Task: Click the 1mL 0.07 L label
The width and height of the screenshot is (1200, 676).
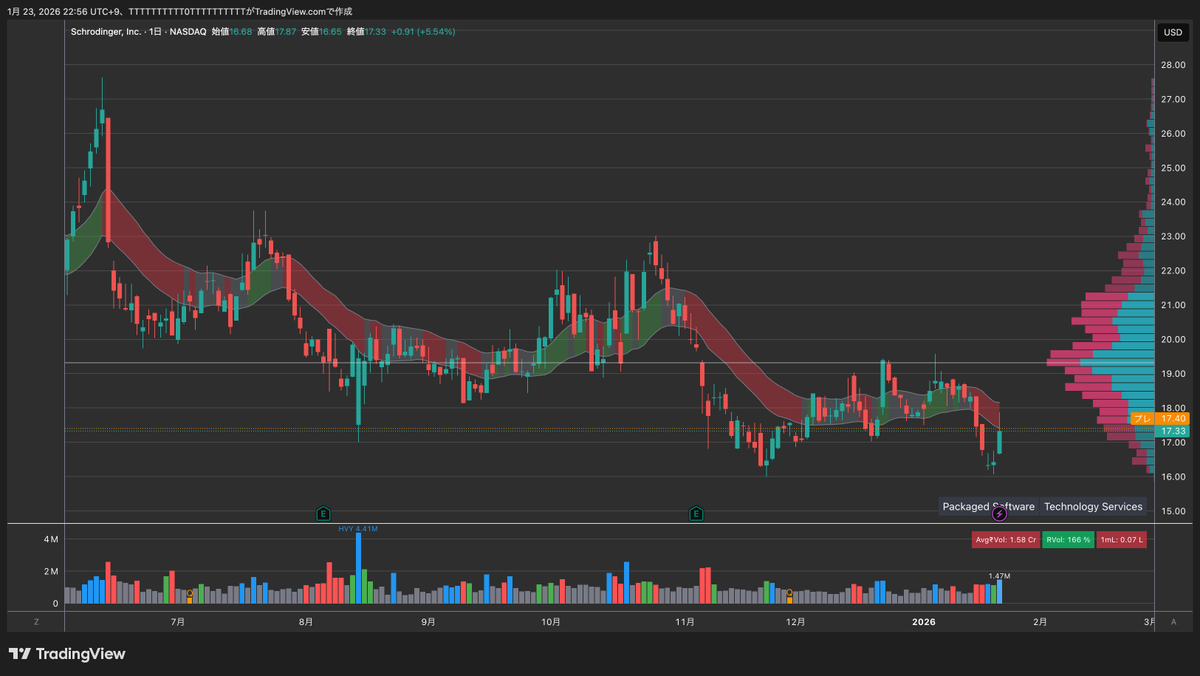Action: tap(1122, 540)
